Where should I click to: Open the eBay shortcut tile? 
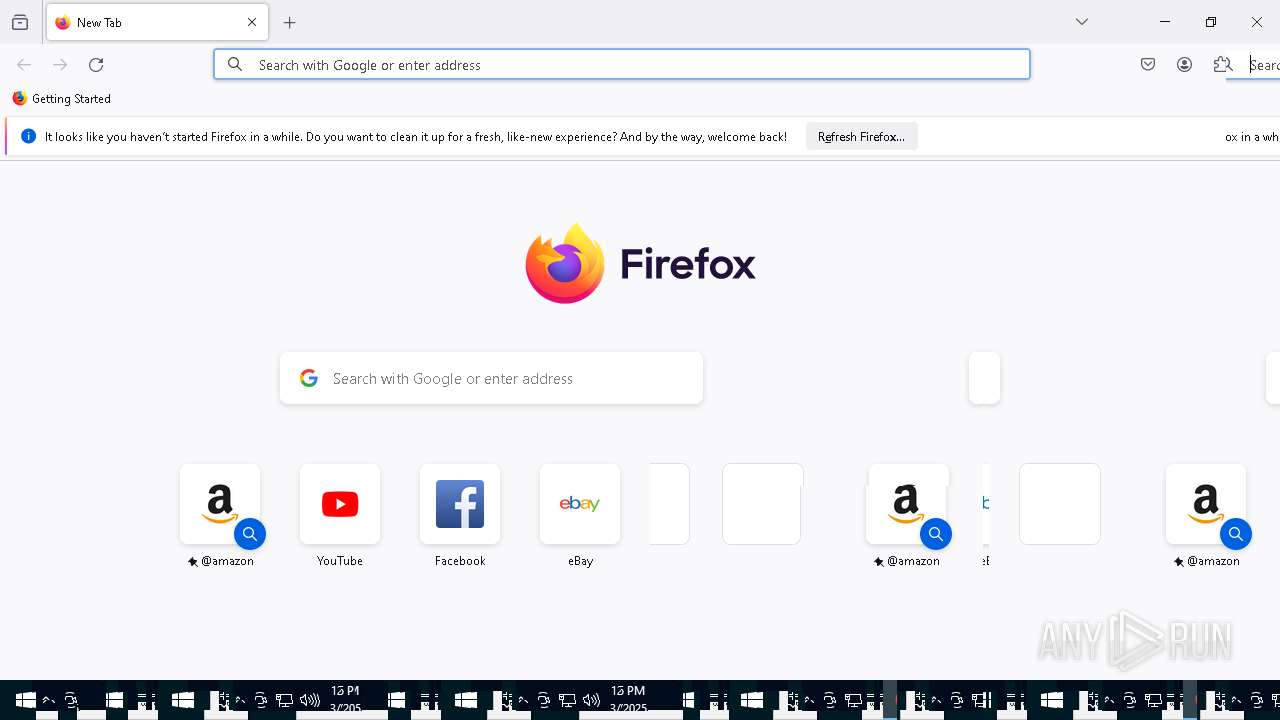pos(580,504)
